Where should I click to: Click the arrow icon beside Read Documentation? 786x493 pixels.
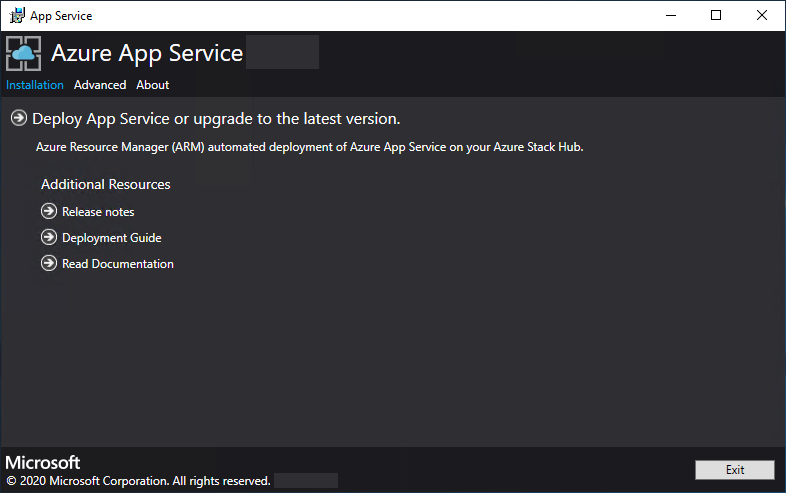49,264
